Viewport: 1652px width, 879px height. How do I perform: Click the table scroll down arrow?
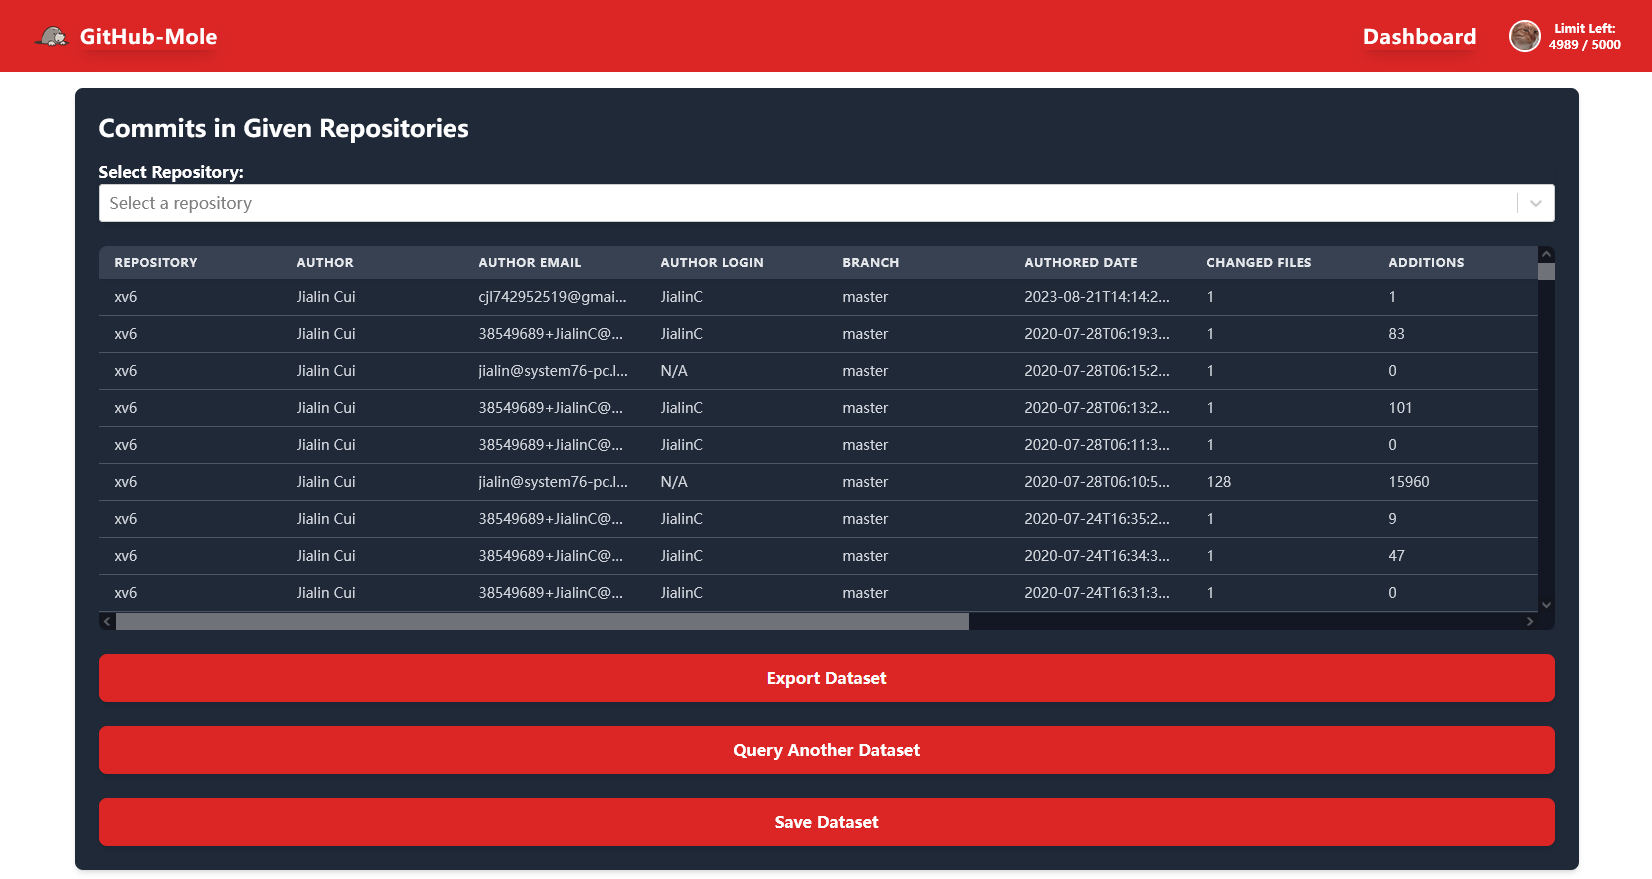pos(1546,605)
